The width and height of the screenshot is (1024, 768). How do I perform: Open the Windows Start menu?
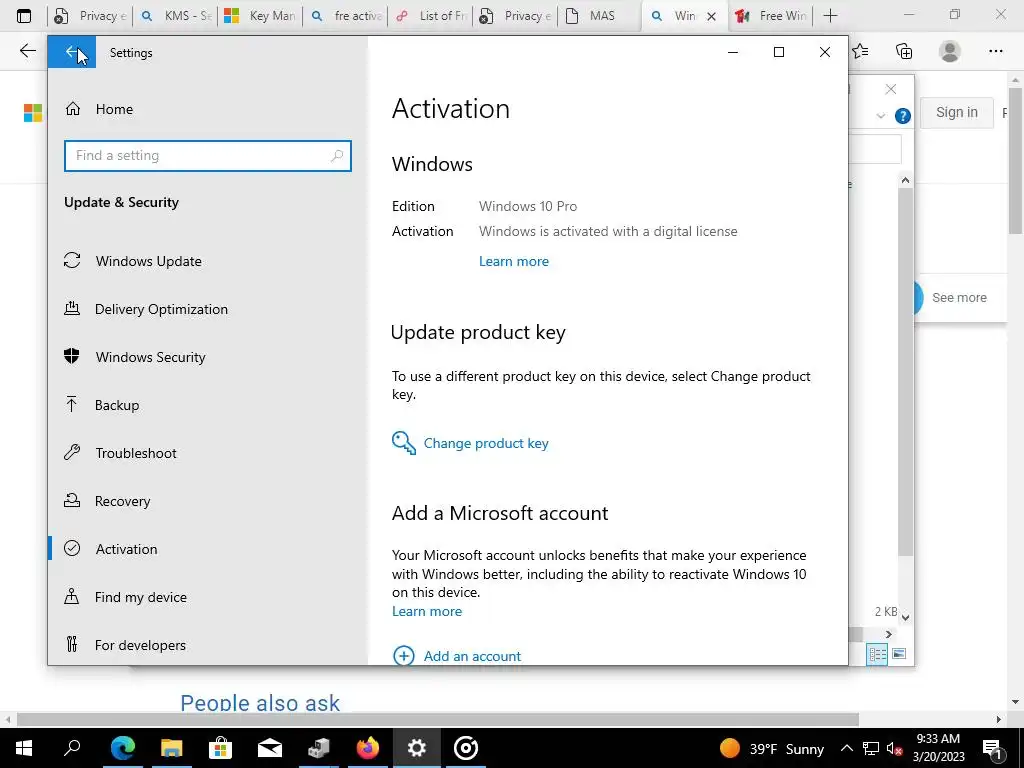point(24,748)
